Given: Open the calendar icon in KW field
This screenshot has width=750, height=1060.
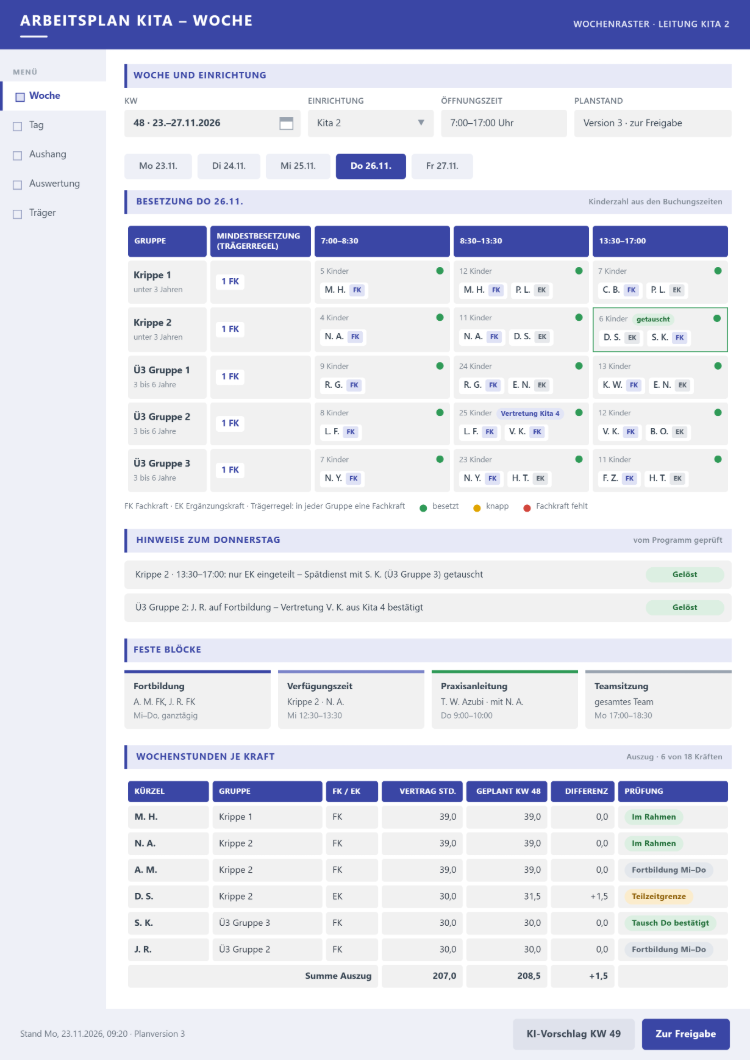Looking at the screenshot, I should 286,123.
